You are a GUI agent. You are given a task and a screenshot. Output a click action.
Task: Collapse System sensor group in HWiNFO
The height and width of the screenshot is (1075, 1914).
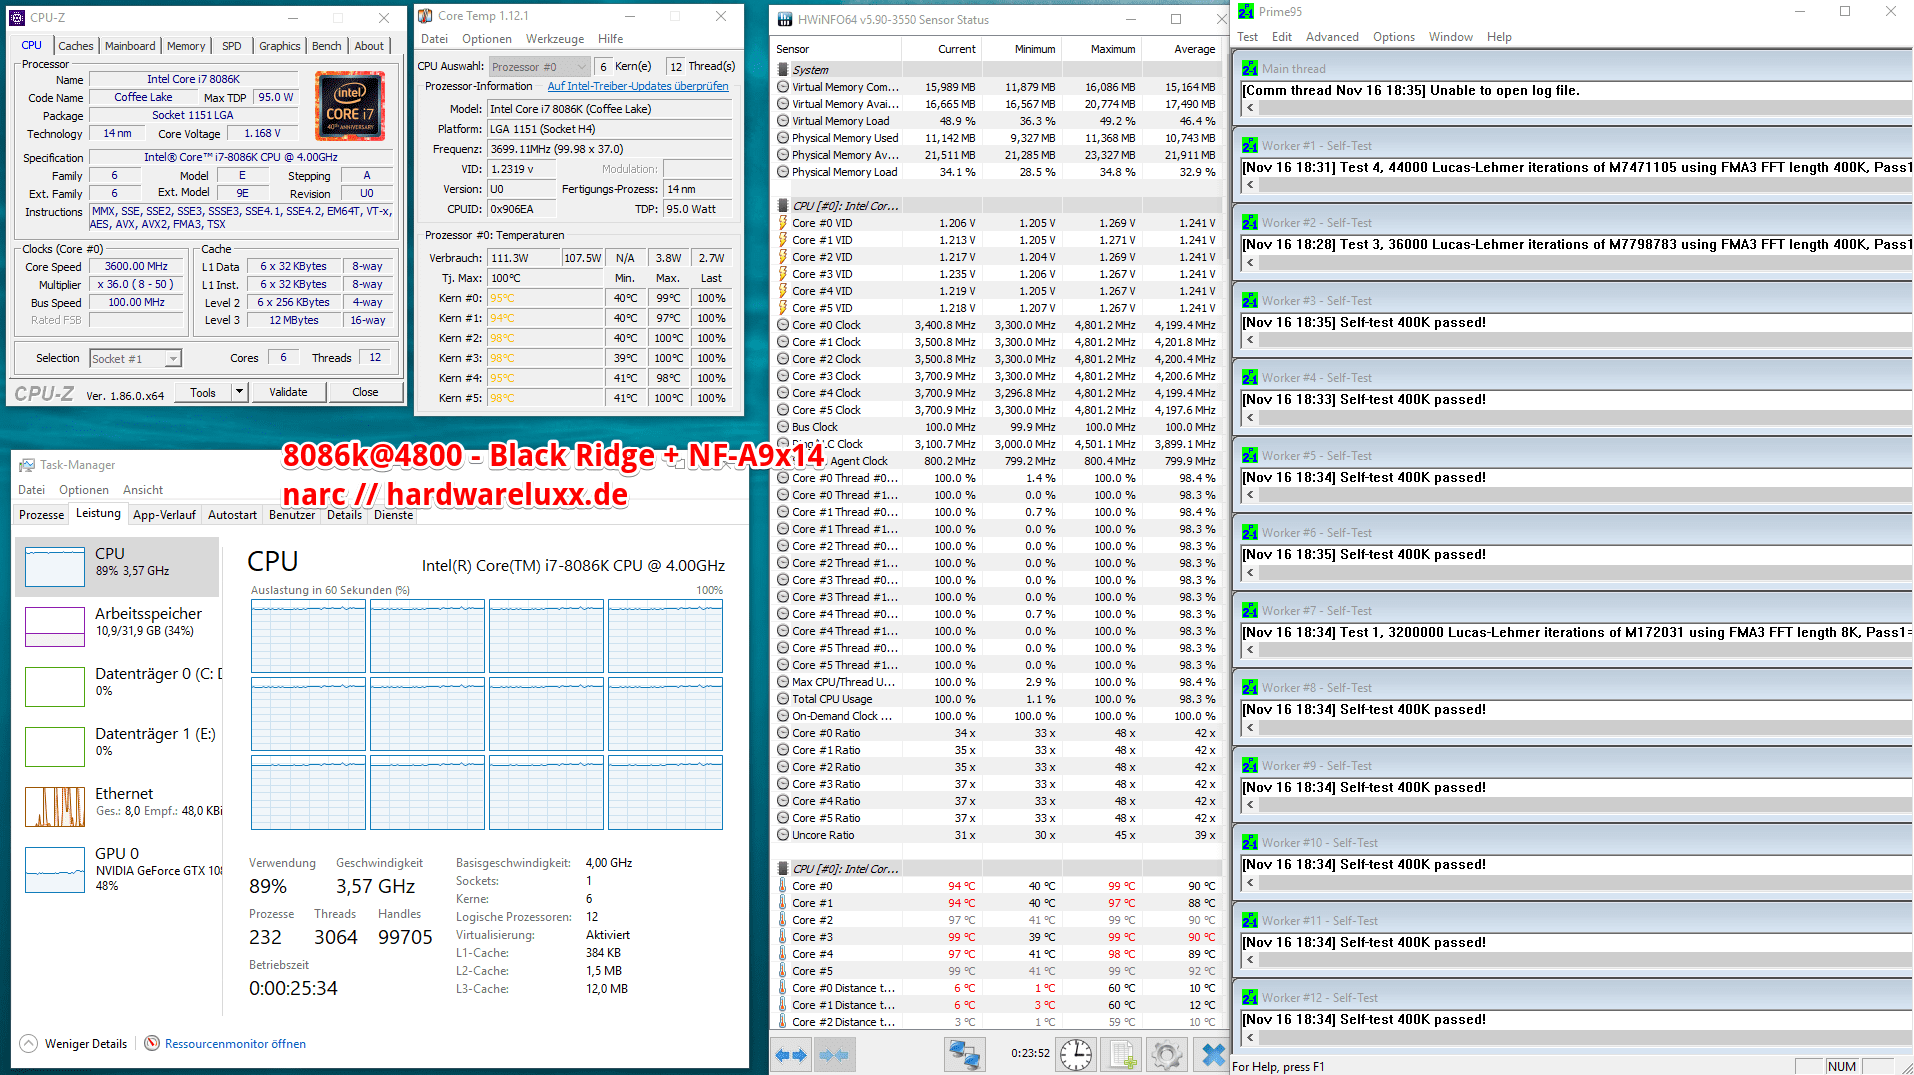784,70
